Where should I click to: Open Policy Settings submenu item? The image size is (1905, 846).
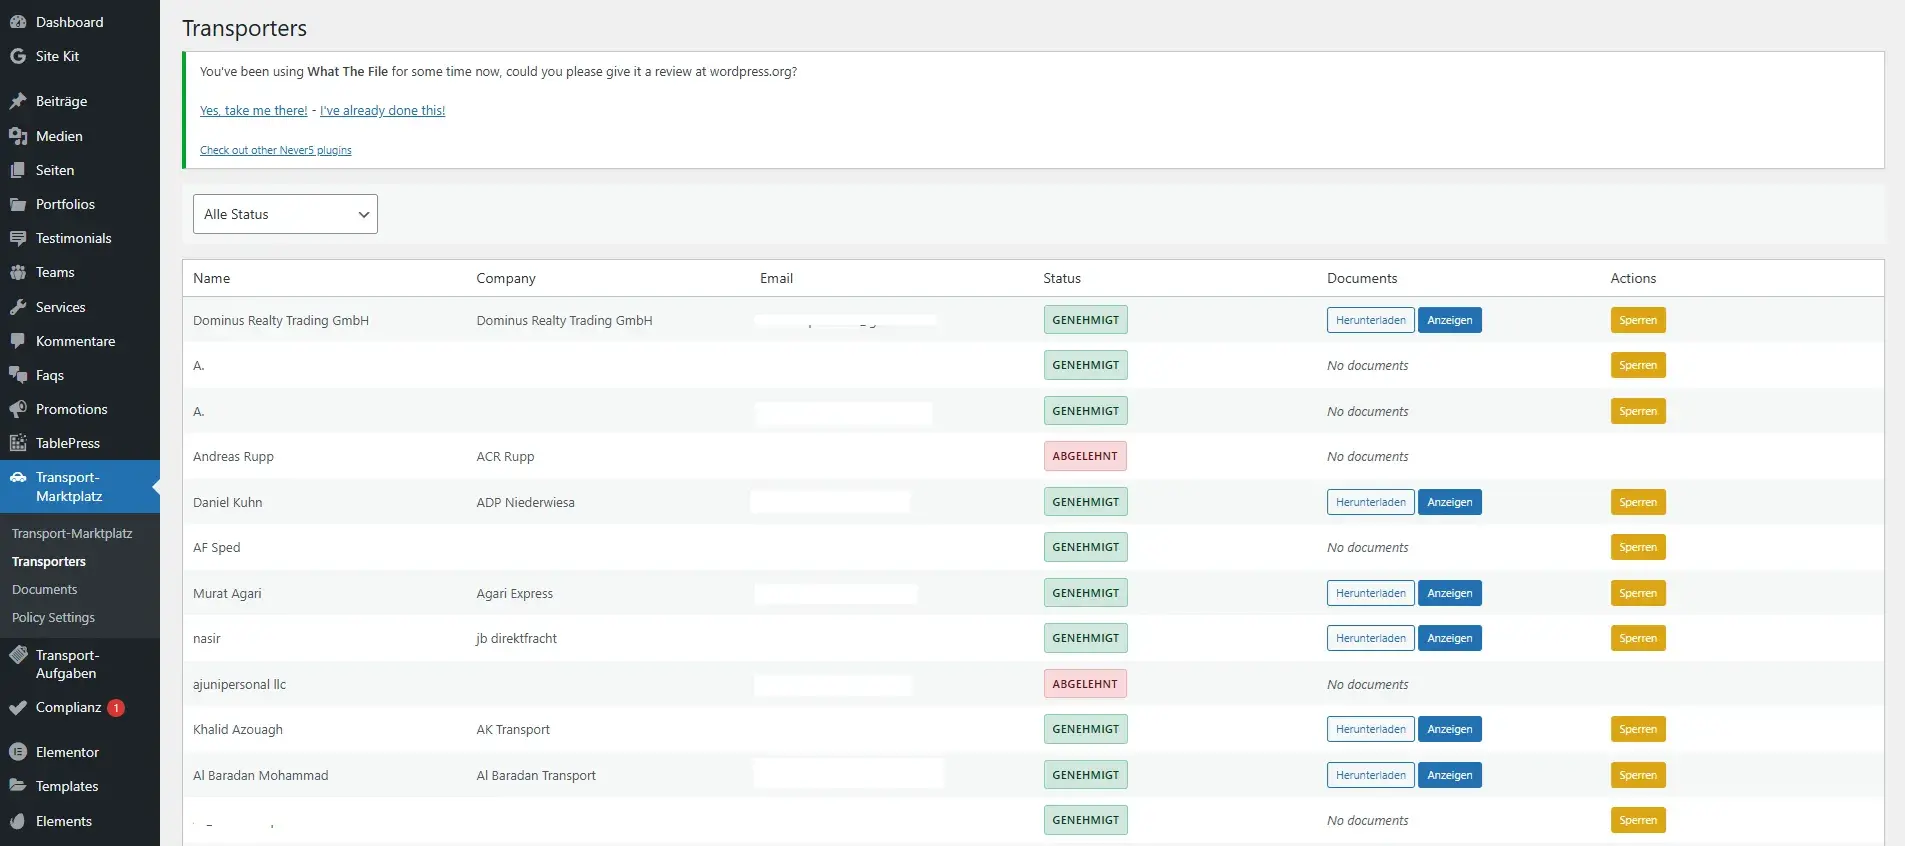pos(53,618)
